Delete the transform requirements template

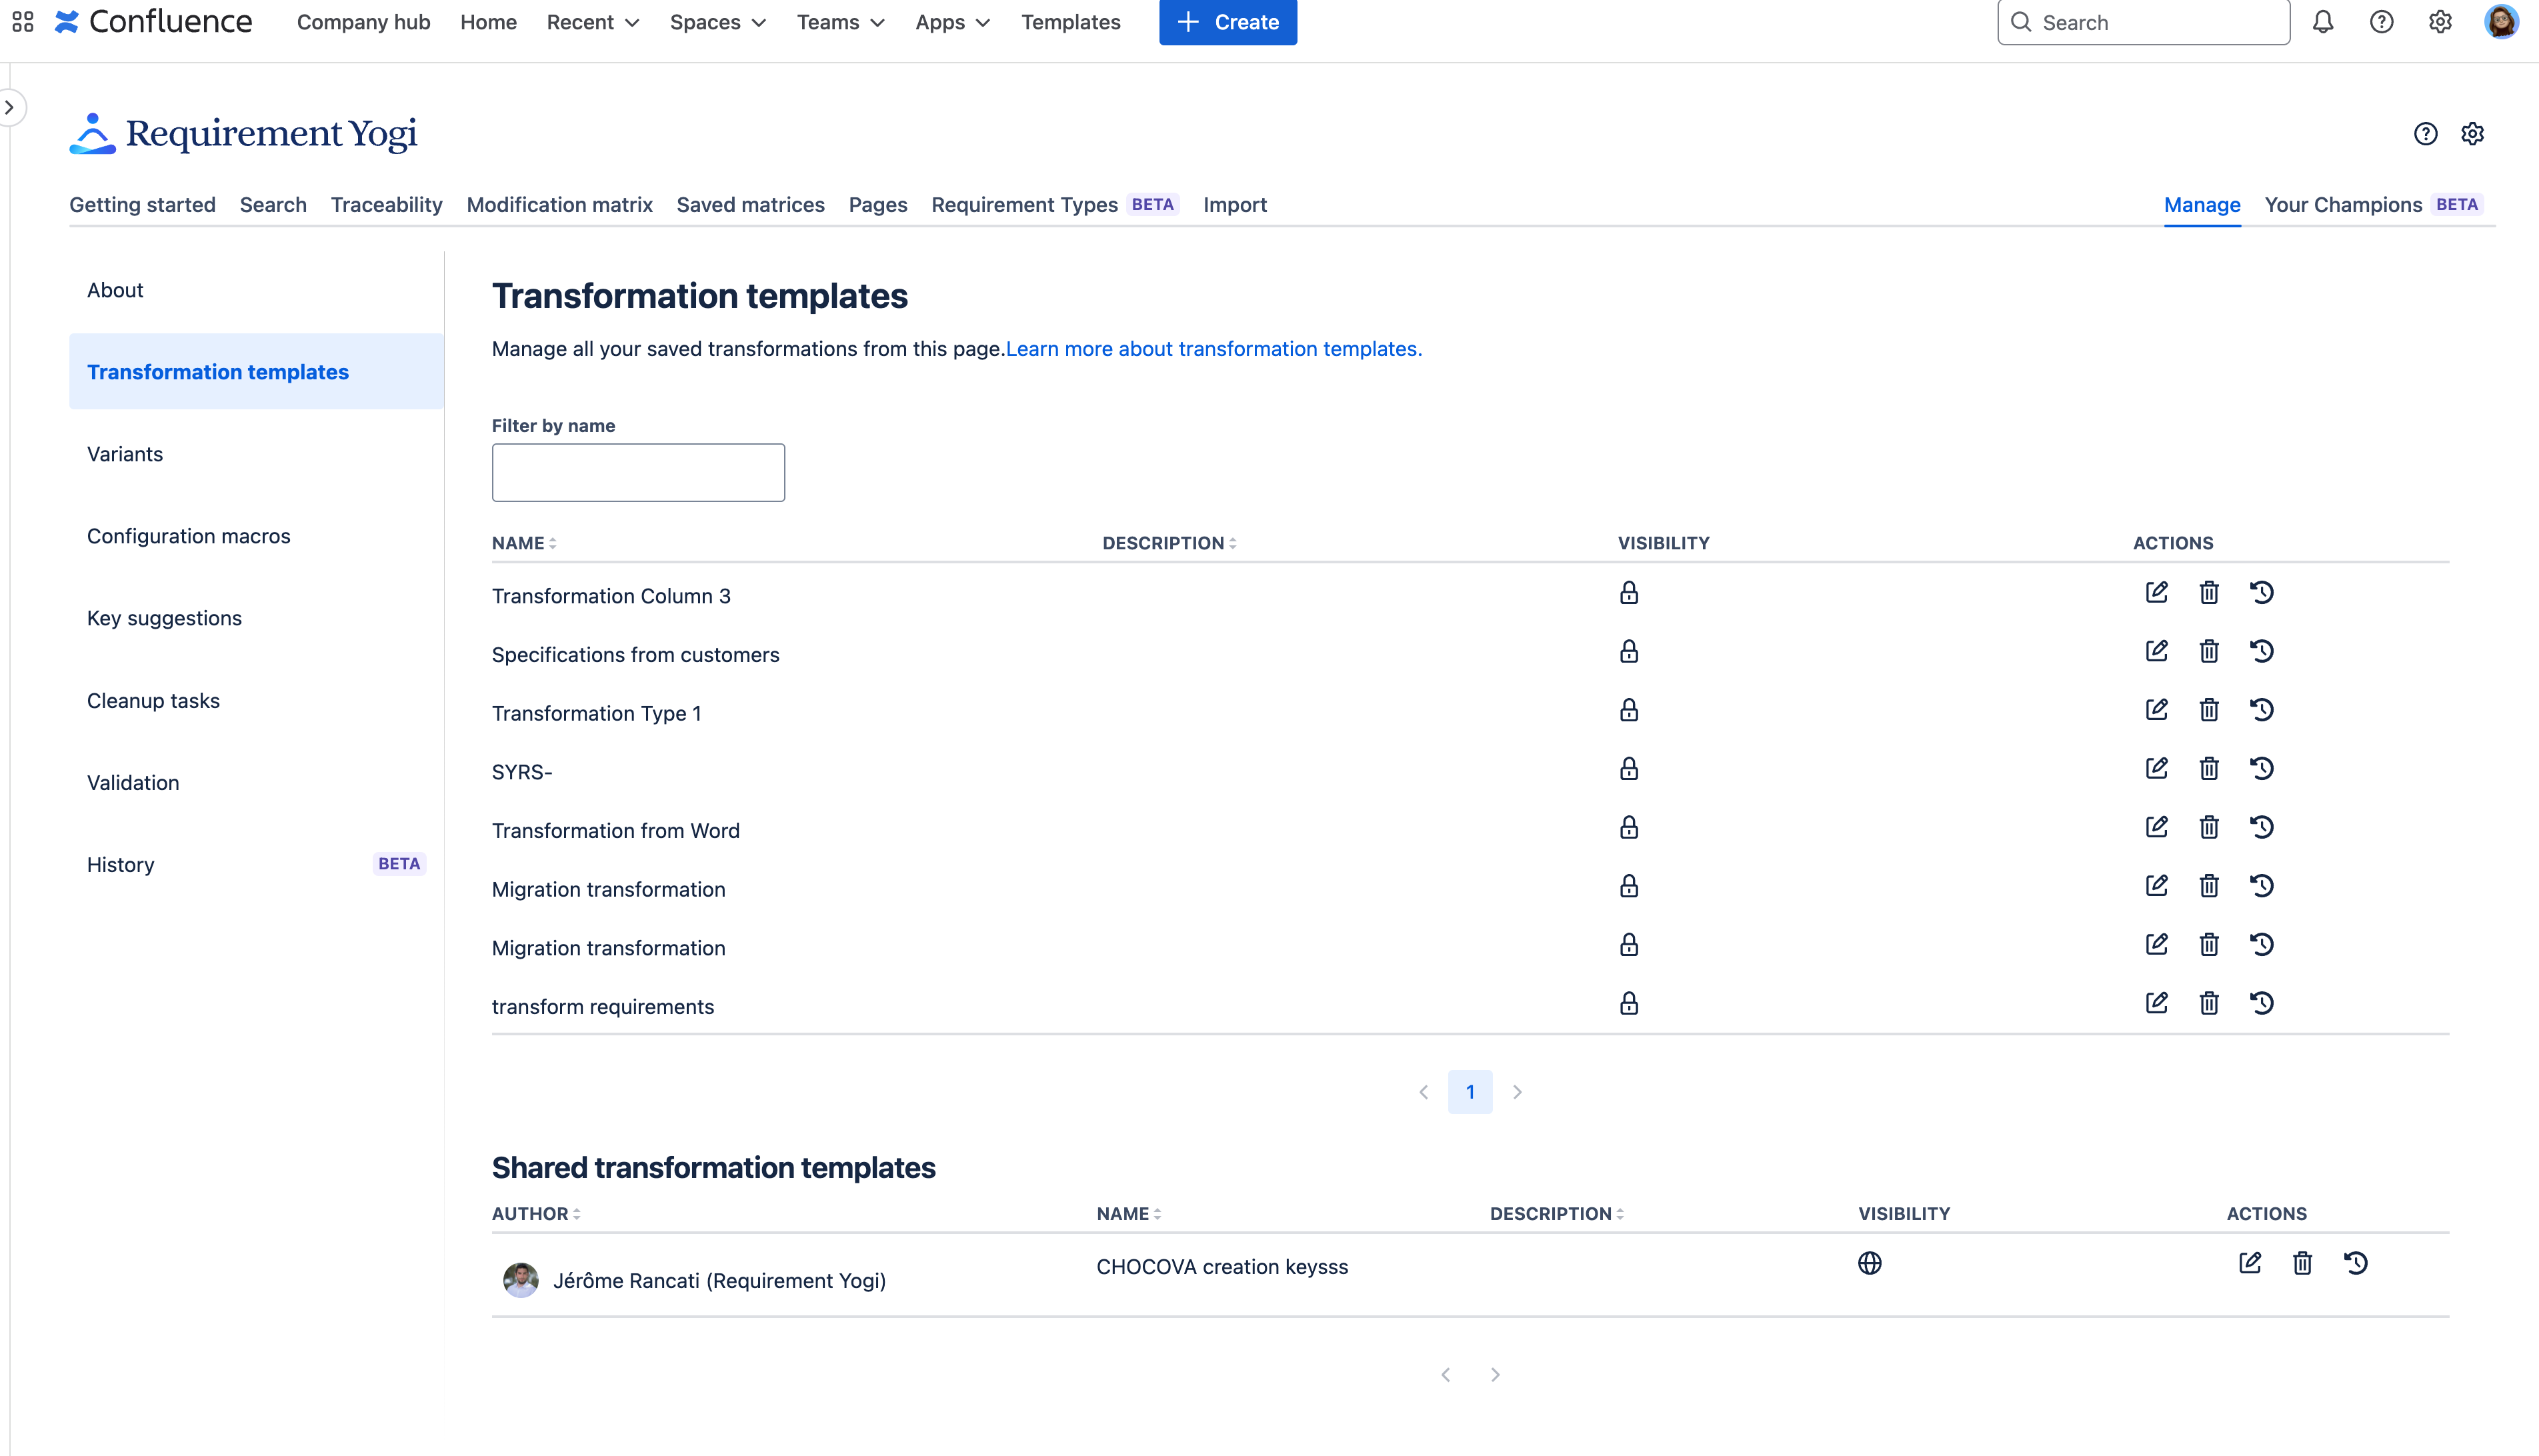[2209, 1004]
